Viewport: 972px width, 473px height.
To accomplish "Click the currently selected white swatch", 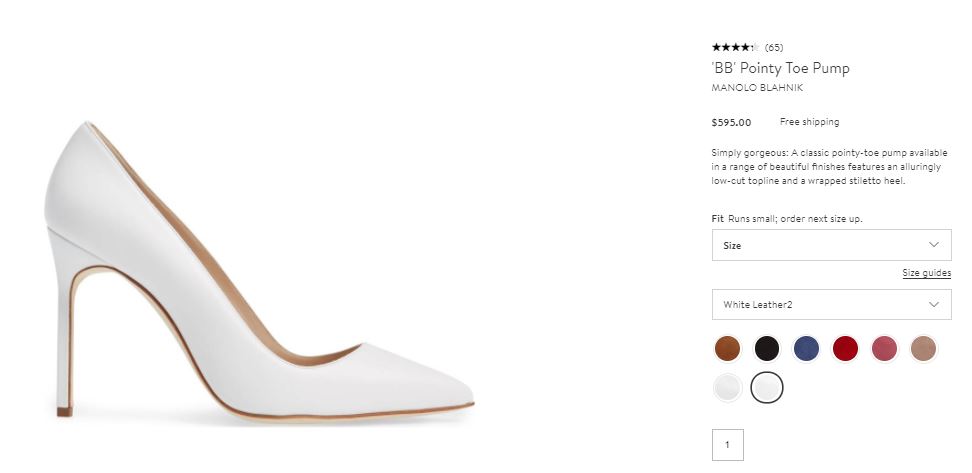I will click(767, 387).
